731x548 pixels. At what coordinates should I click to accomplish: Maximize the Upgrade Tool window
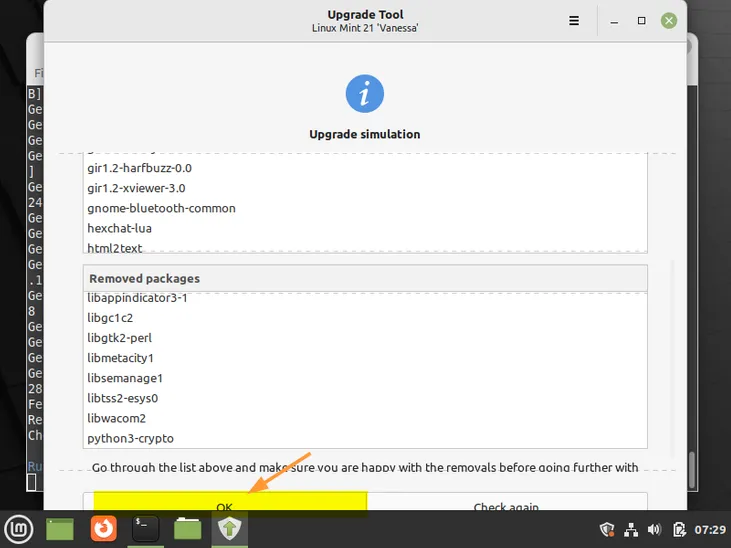[642, 20]
